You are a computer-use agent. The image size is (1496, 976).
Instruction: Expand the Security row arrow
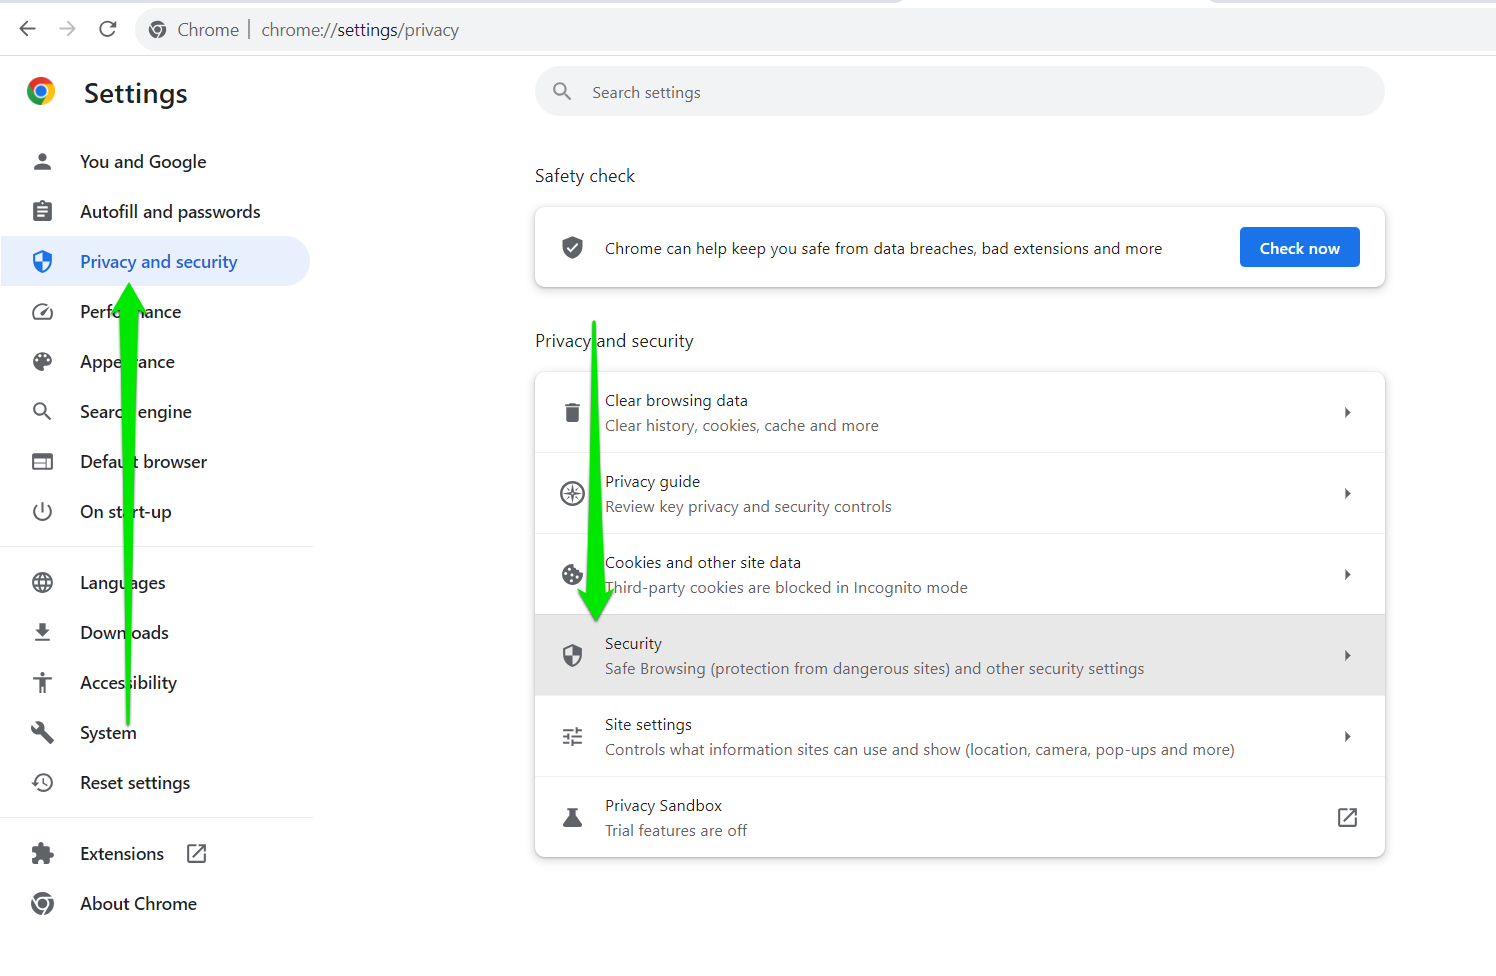(1347, 655)
